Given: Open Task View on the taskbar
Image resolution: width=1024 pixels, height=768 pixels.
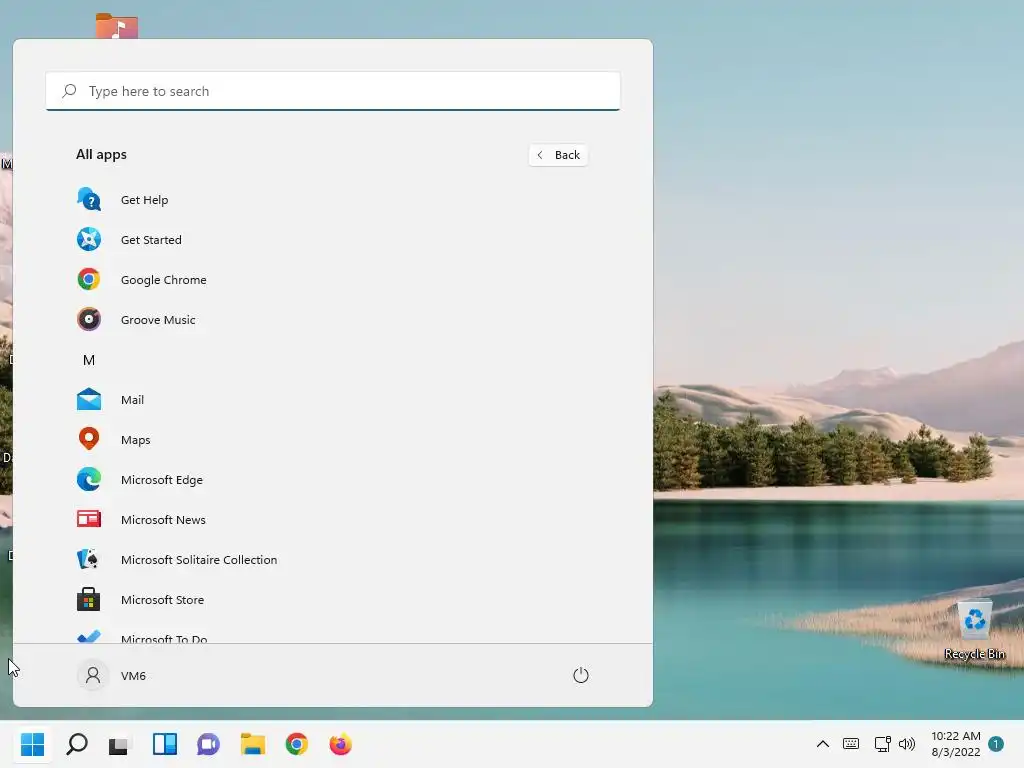Looking at the screenshot, I should click(x=120, y=744).
